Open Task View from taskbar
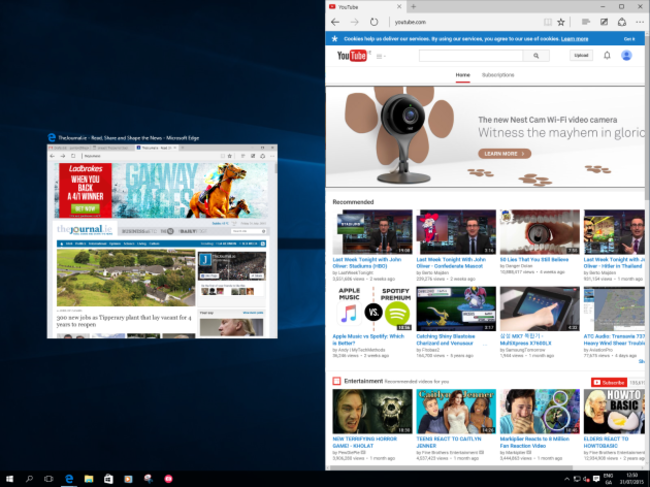This screenshot has width=650, height=487. coord(49,479)
